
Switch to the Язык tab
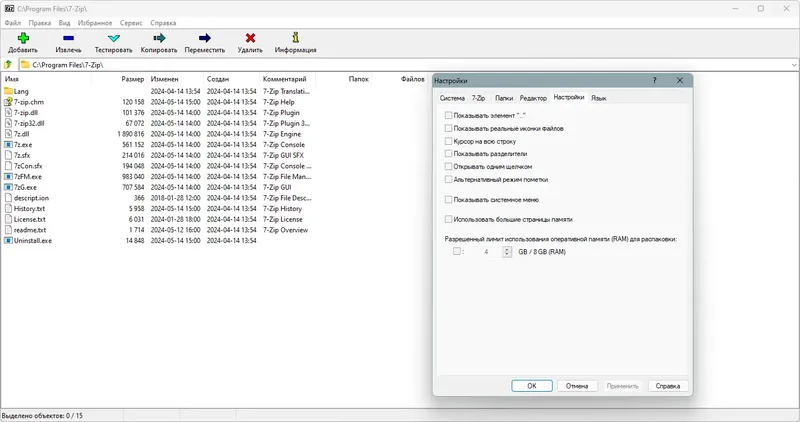click(598, 98)
